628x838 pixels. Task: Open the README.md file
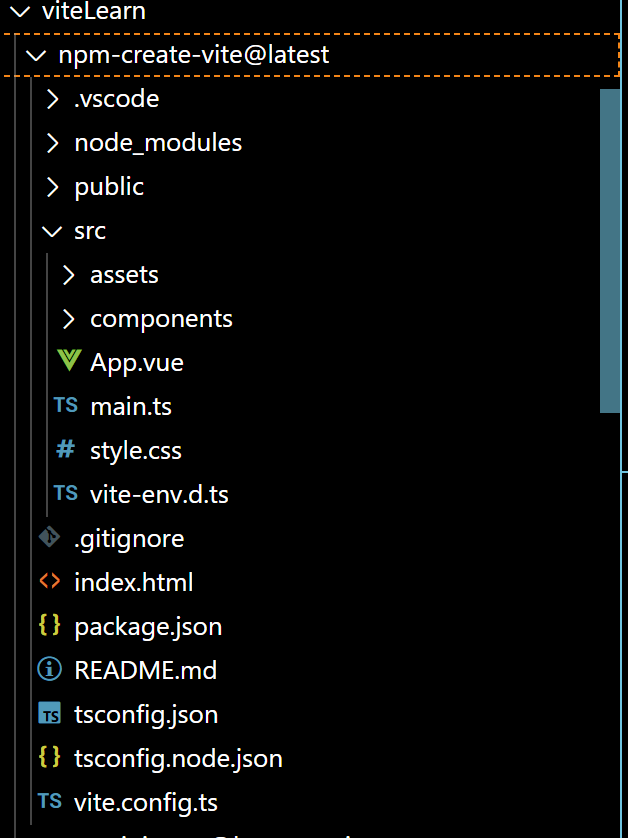coord(145,670)
